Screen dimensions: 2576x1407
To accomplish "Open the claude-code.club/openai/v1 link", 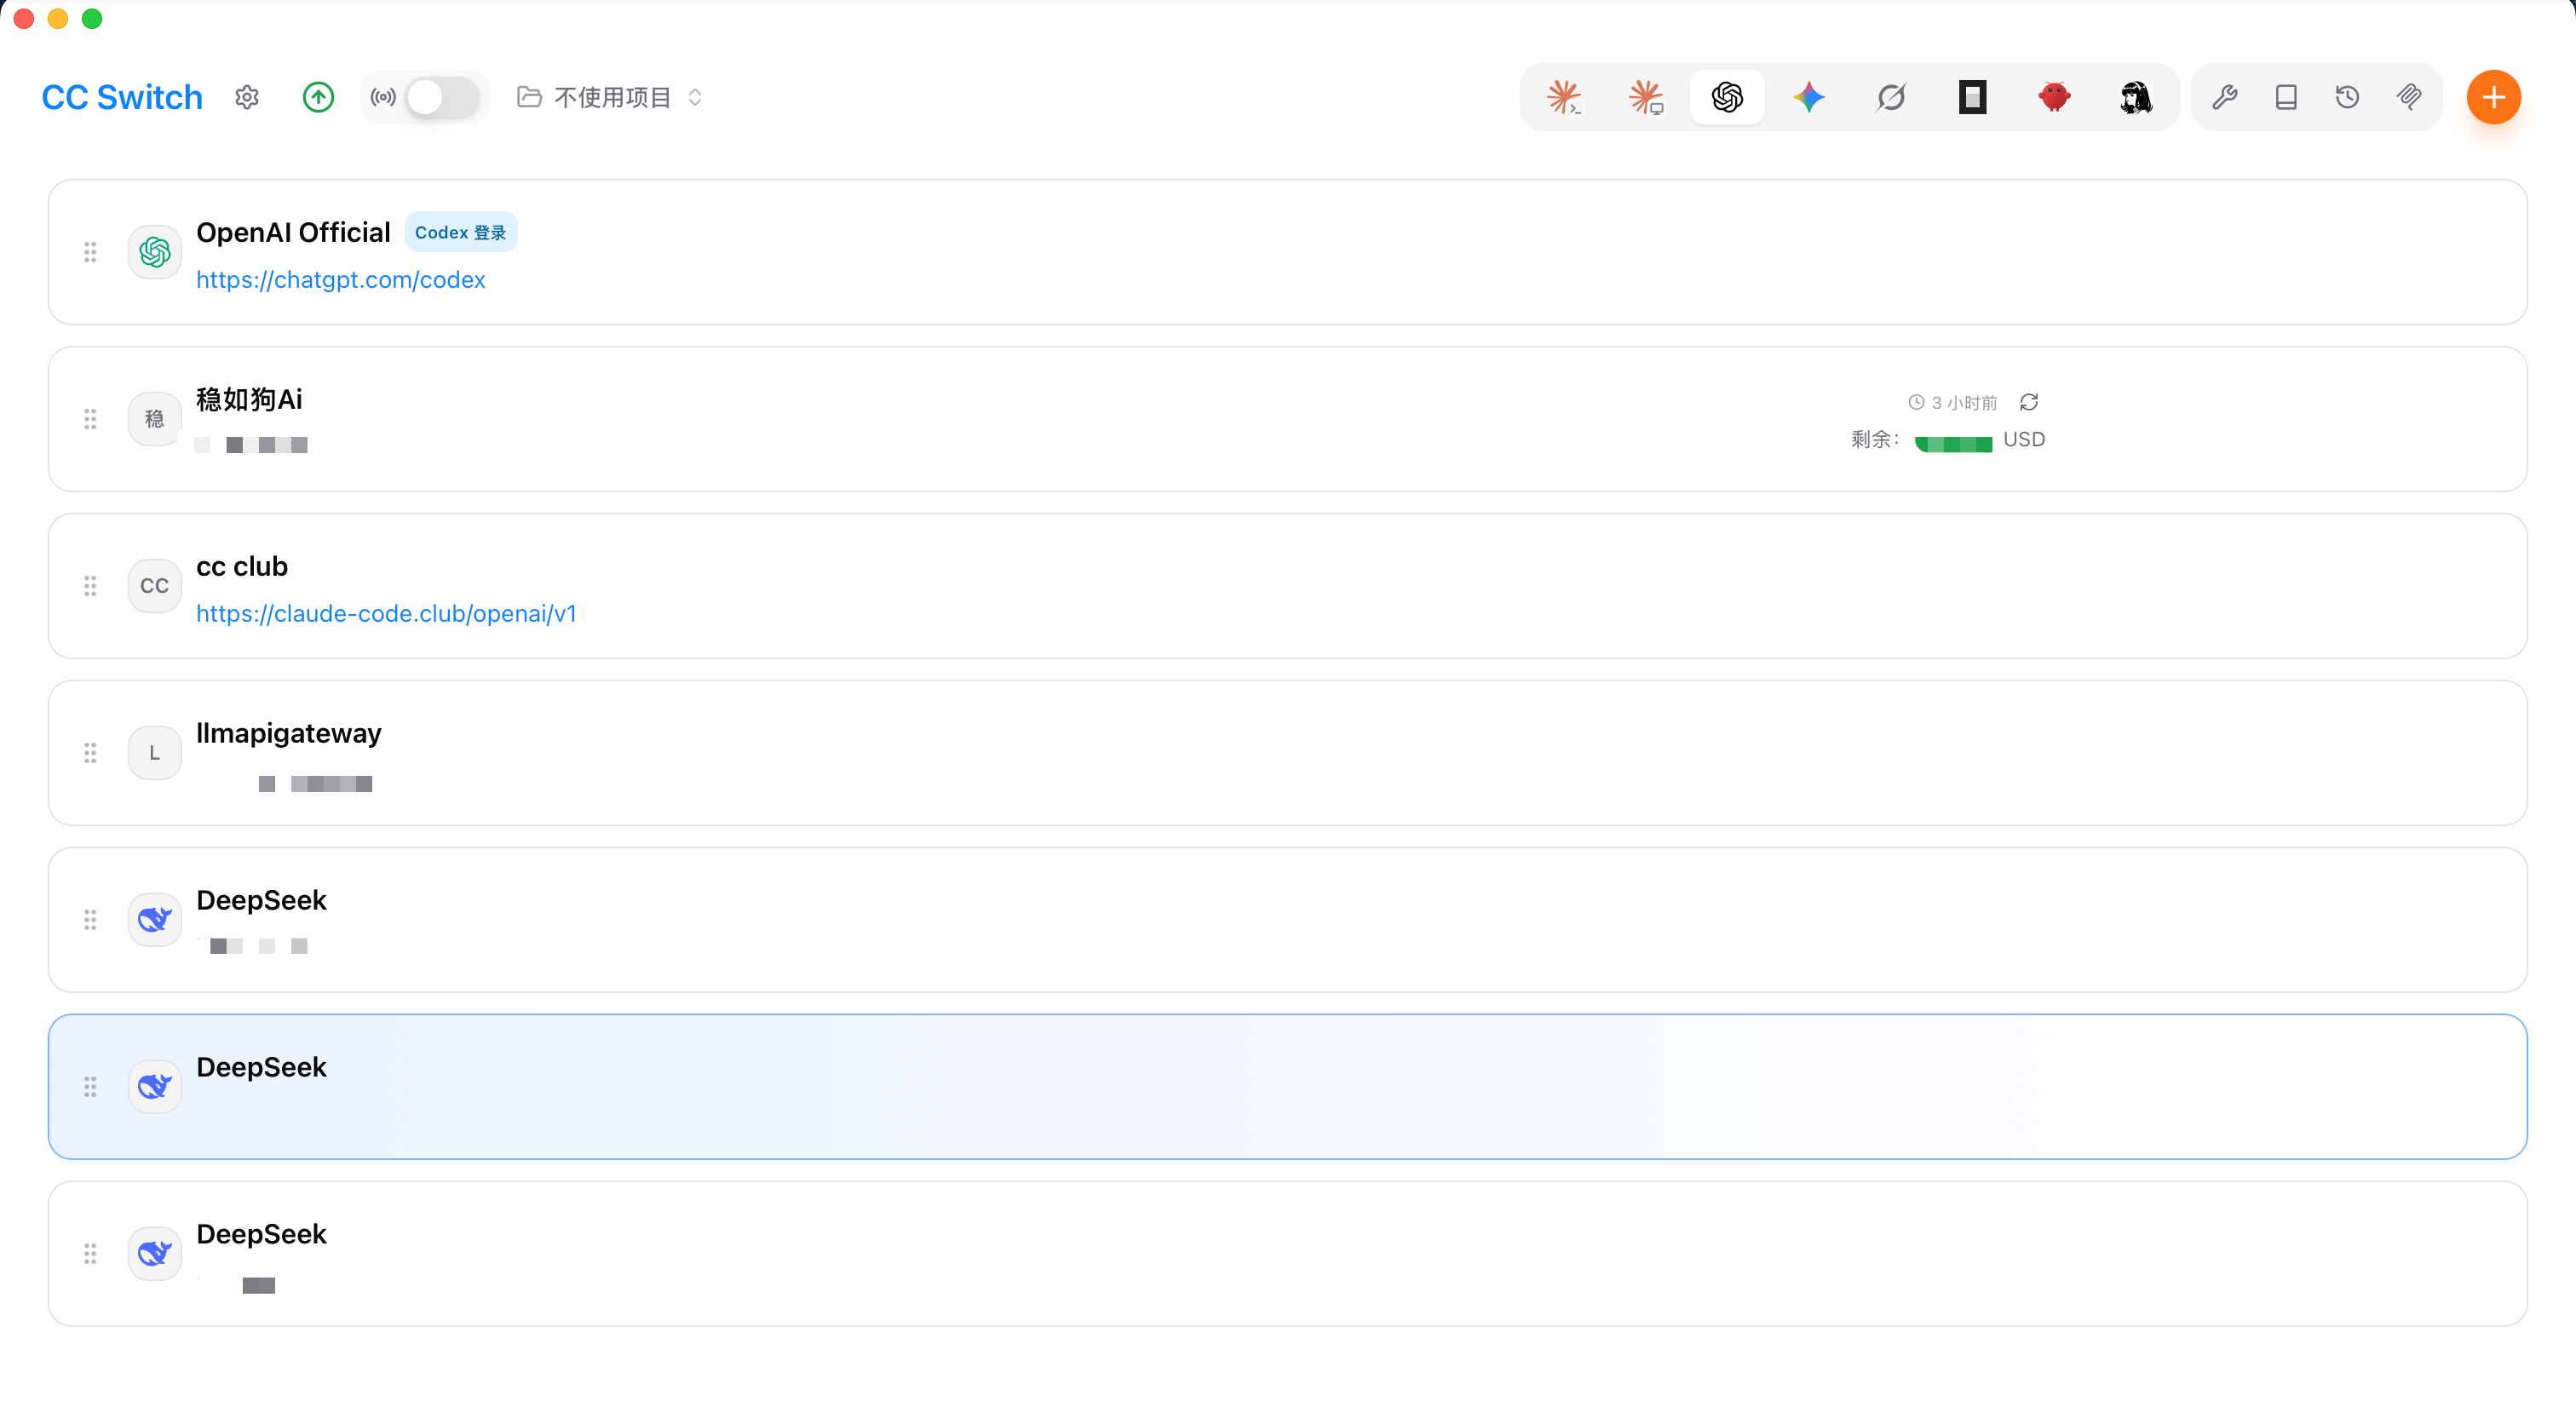I will [x=386, y=613].
